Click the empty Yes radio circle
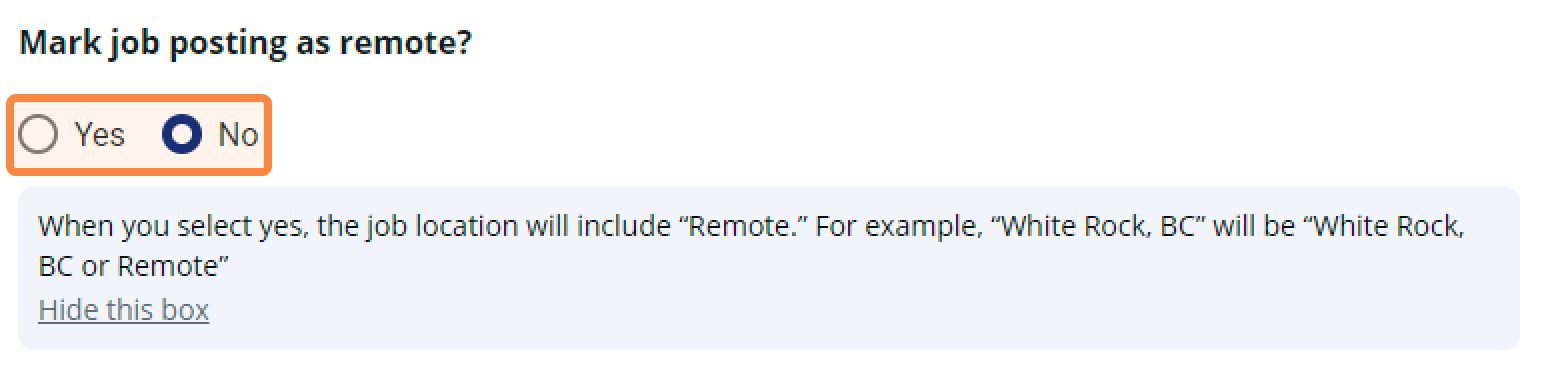 pos(38,135)
